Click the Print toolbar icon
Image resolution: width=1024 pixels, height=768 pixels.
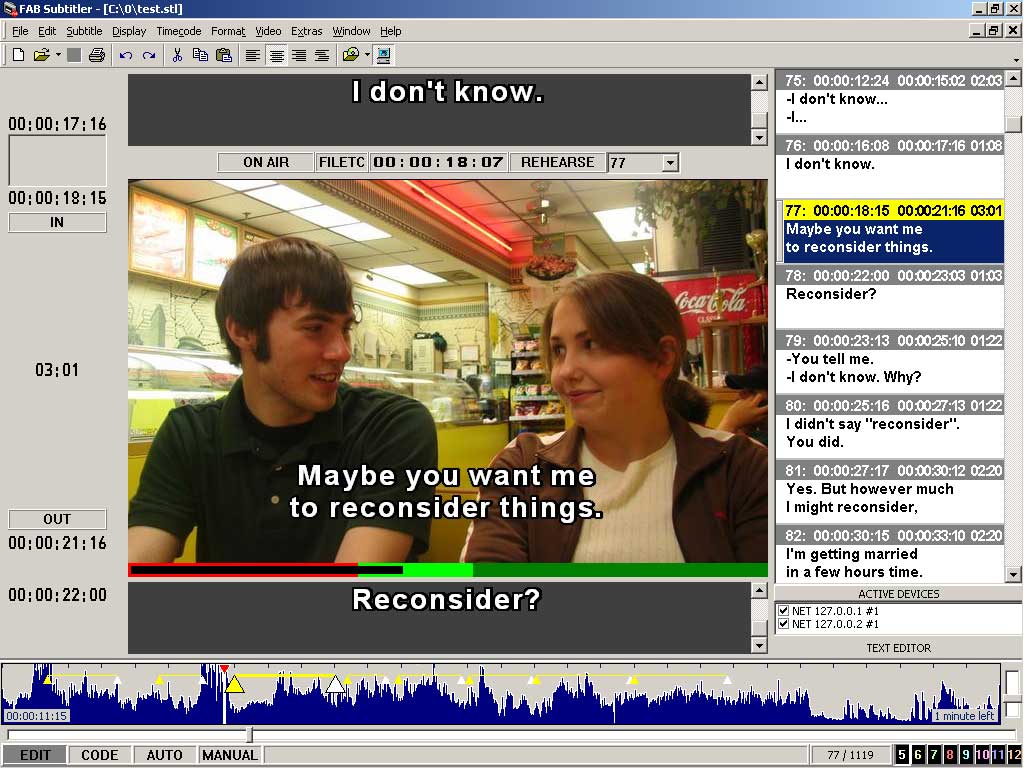96,55
